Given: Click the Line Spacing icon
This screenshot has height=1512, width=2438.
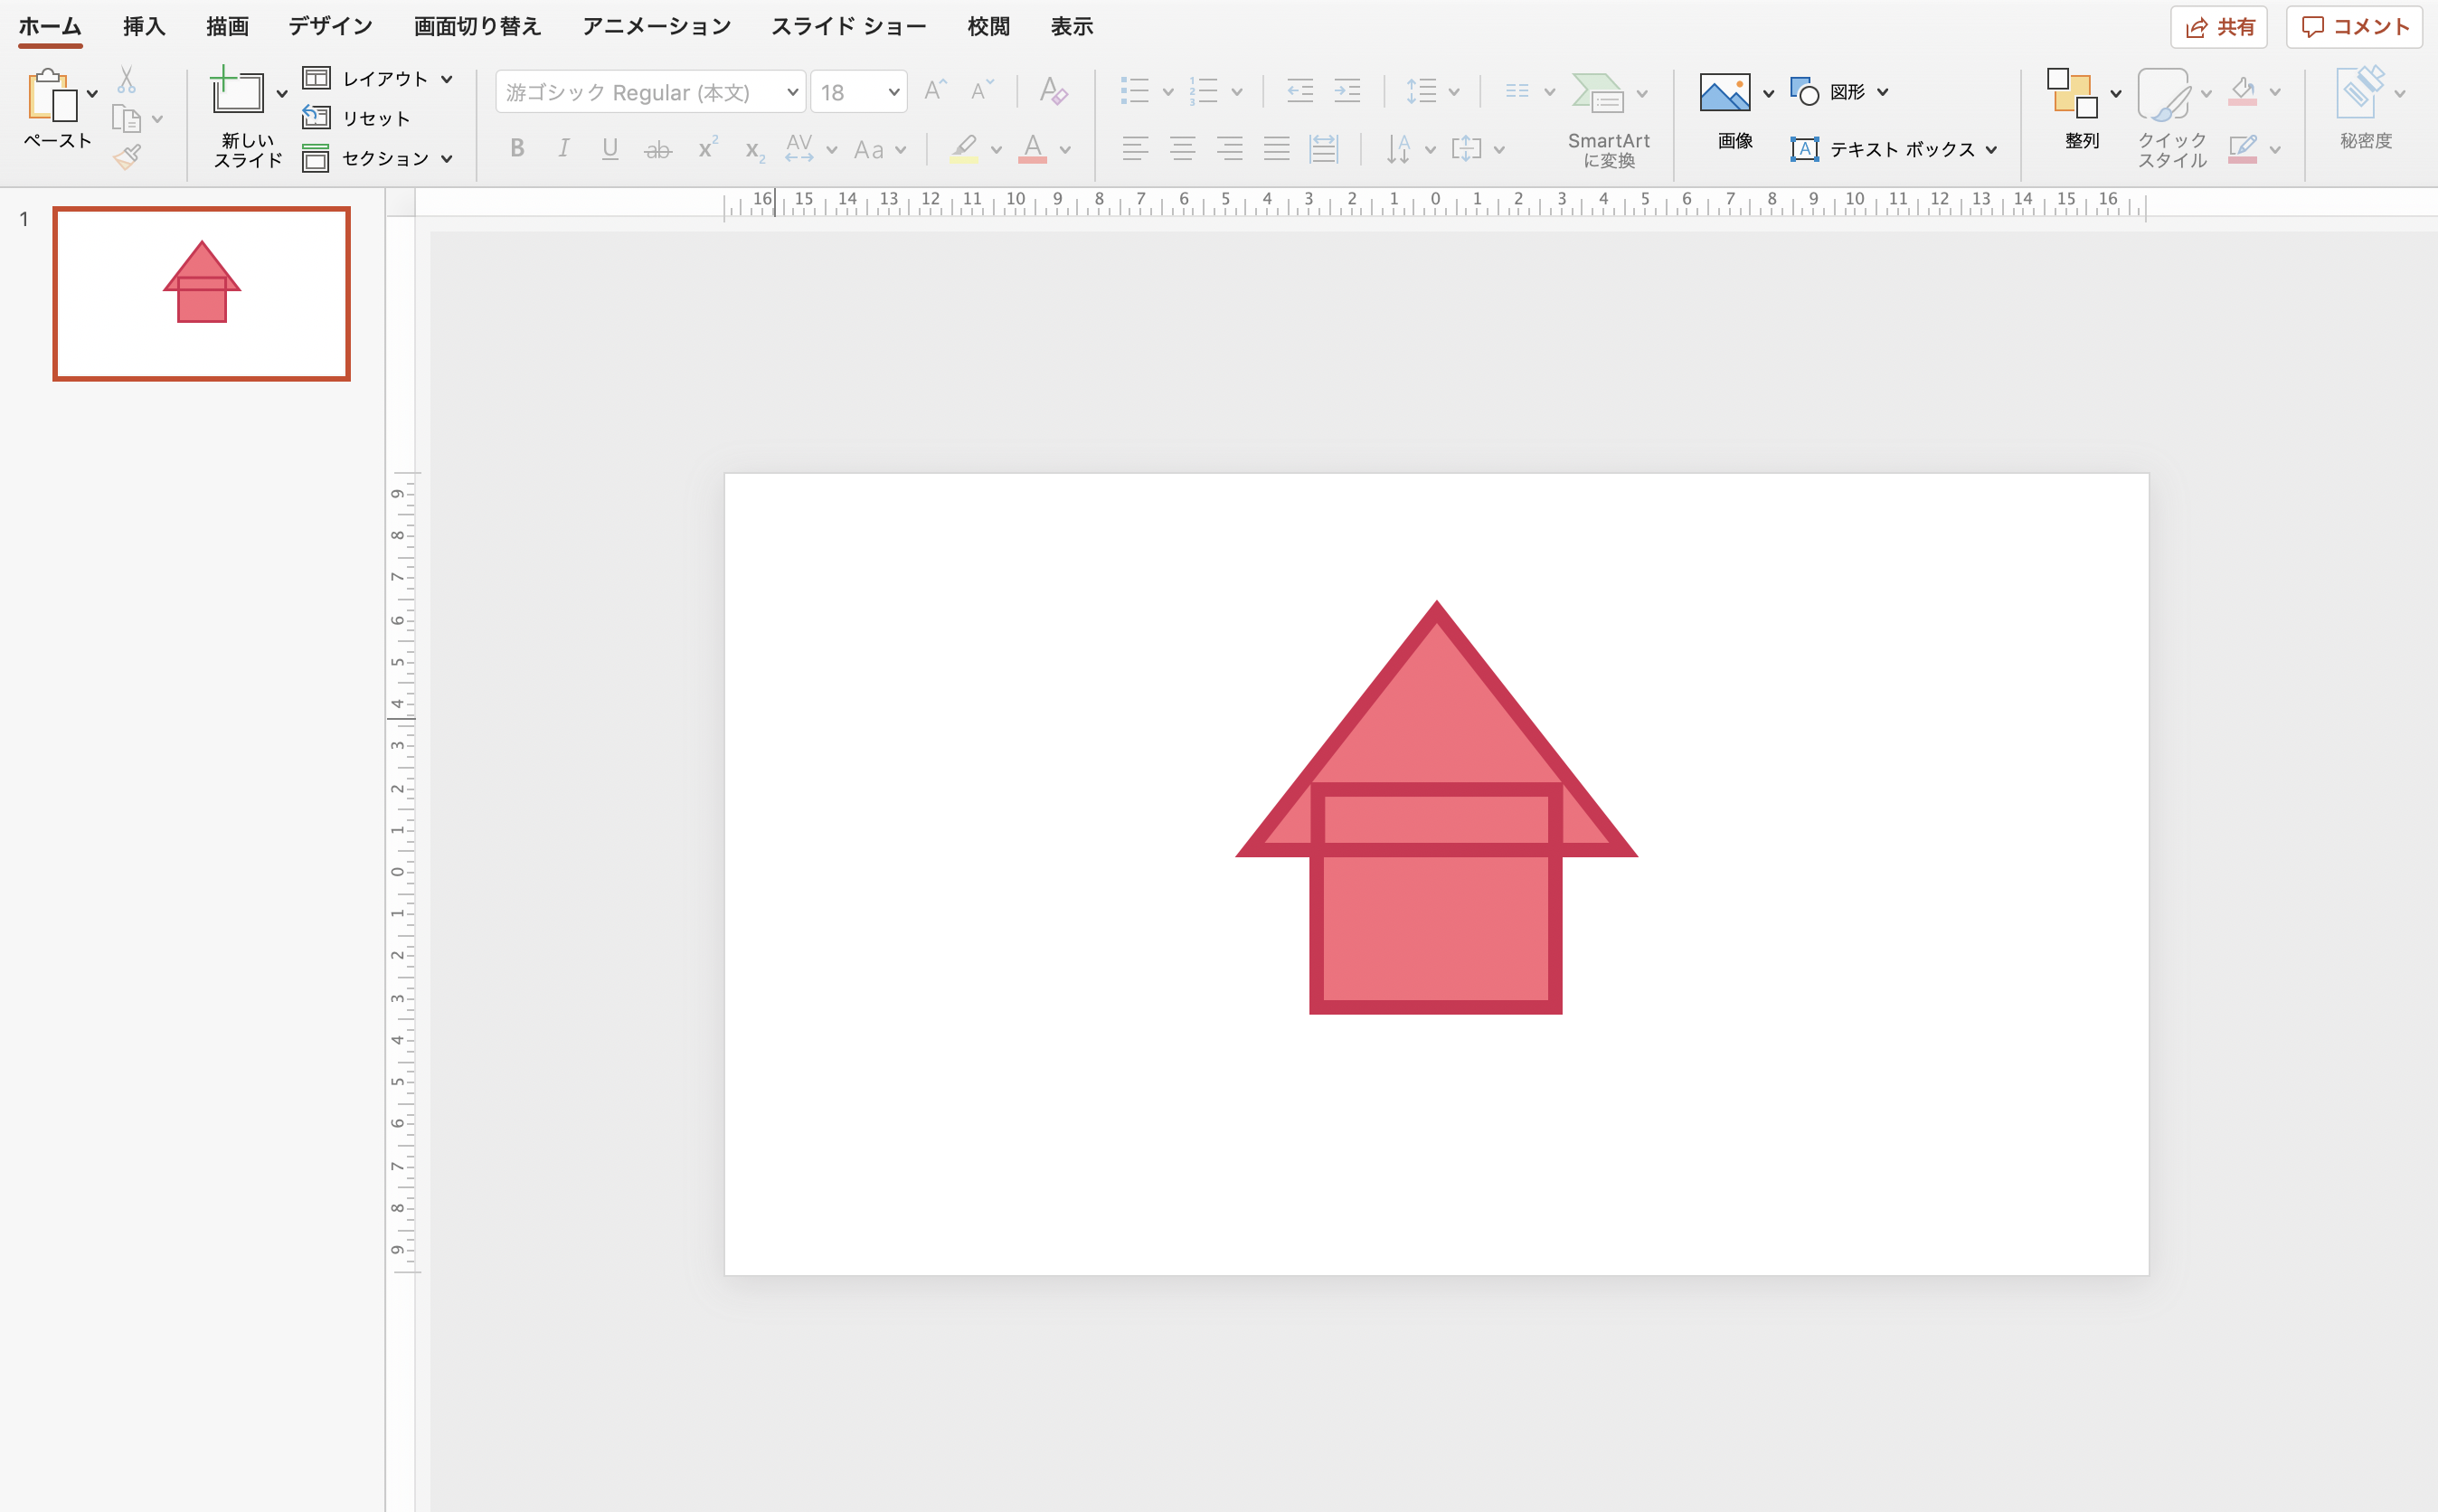Looking at the screenshot, I should coord(1421,91).
